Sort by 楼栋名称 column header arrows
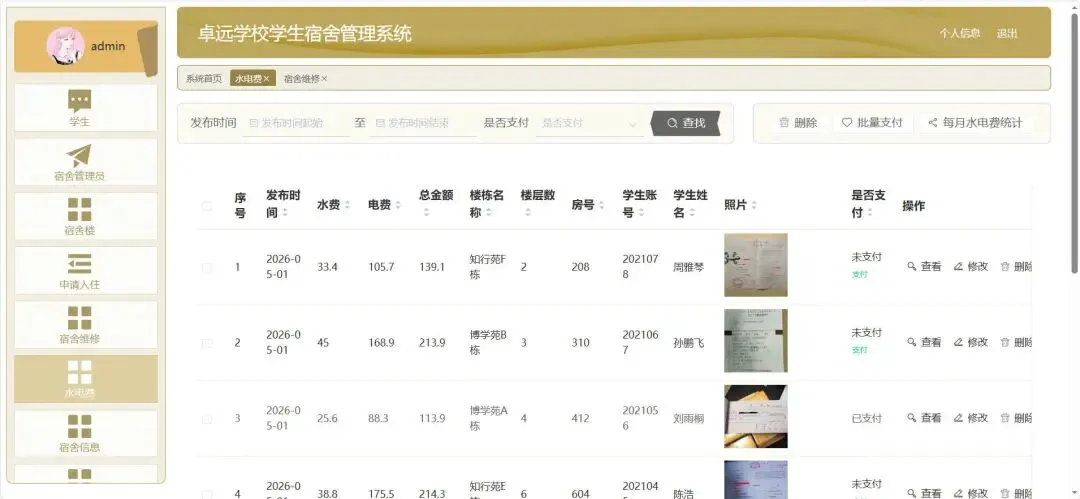Viewport: 1080px width, 499px height. pos(488,214)
